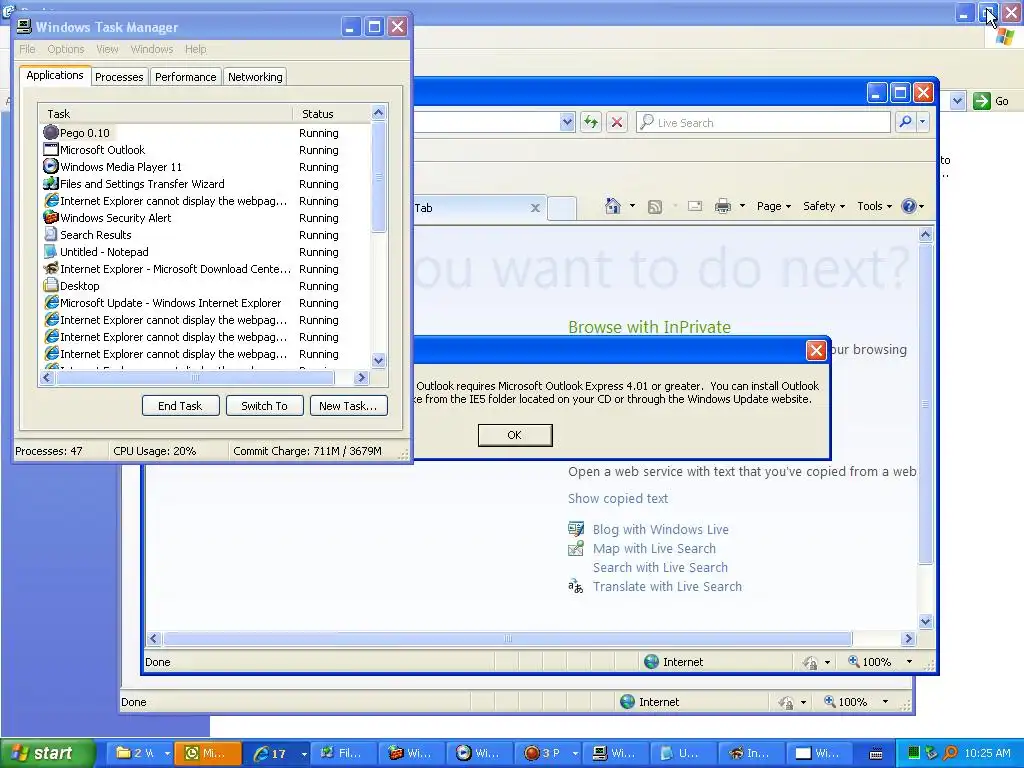
Task: Open the empty new tab button in IE
Action: [562, 208]
